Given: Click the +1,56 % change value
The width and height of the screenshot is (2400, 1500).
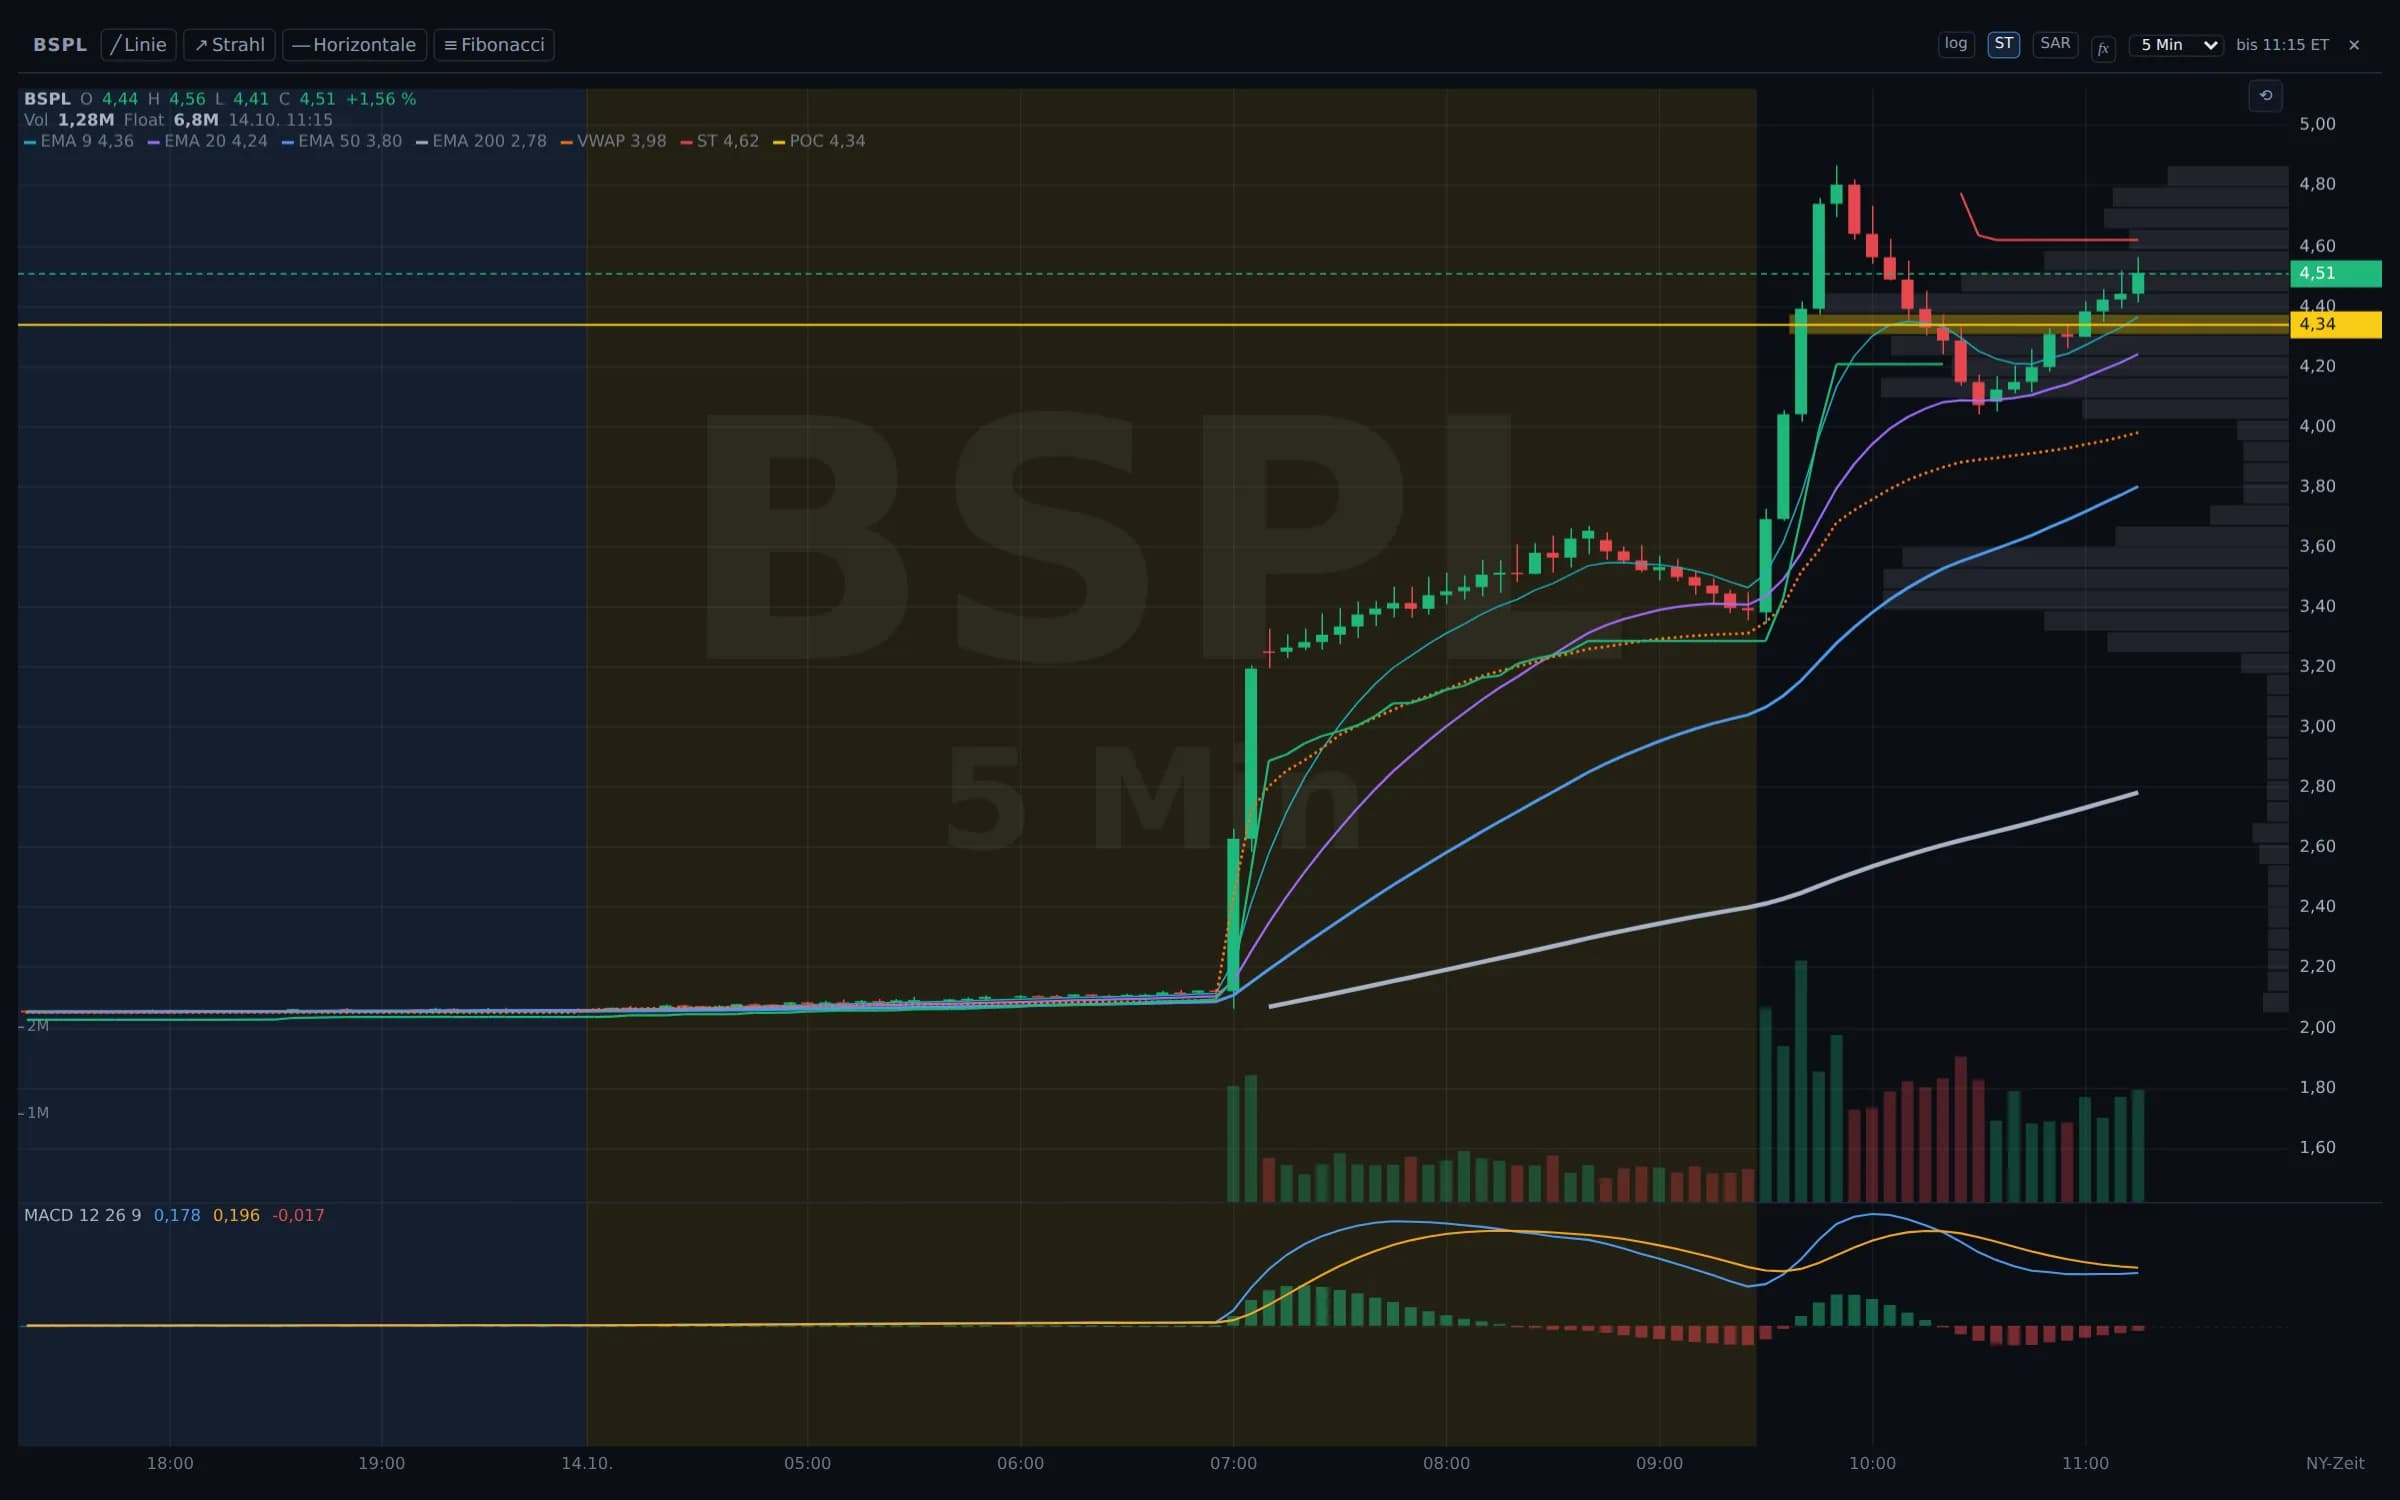Looking at the screenshot, I should pyautogui.click(x=381, y=99).
